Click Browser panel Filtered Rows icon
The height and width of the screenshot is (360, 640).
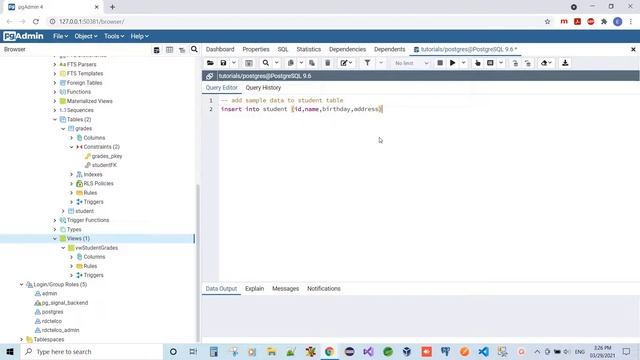182,50
